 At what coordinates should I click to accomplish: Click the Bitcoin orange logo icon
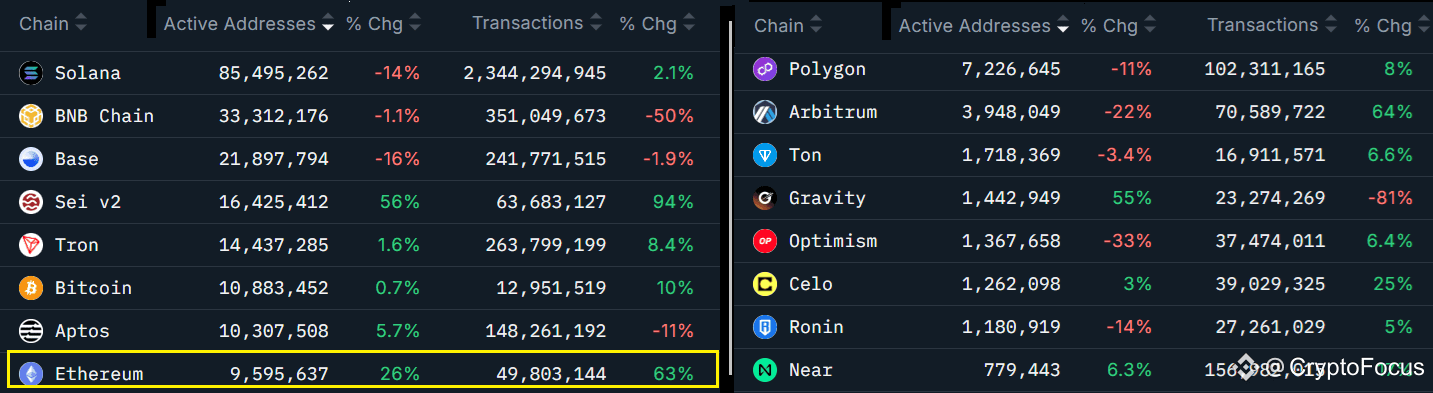coord(30,288)
